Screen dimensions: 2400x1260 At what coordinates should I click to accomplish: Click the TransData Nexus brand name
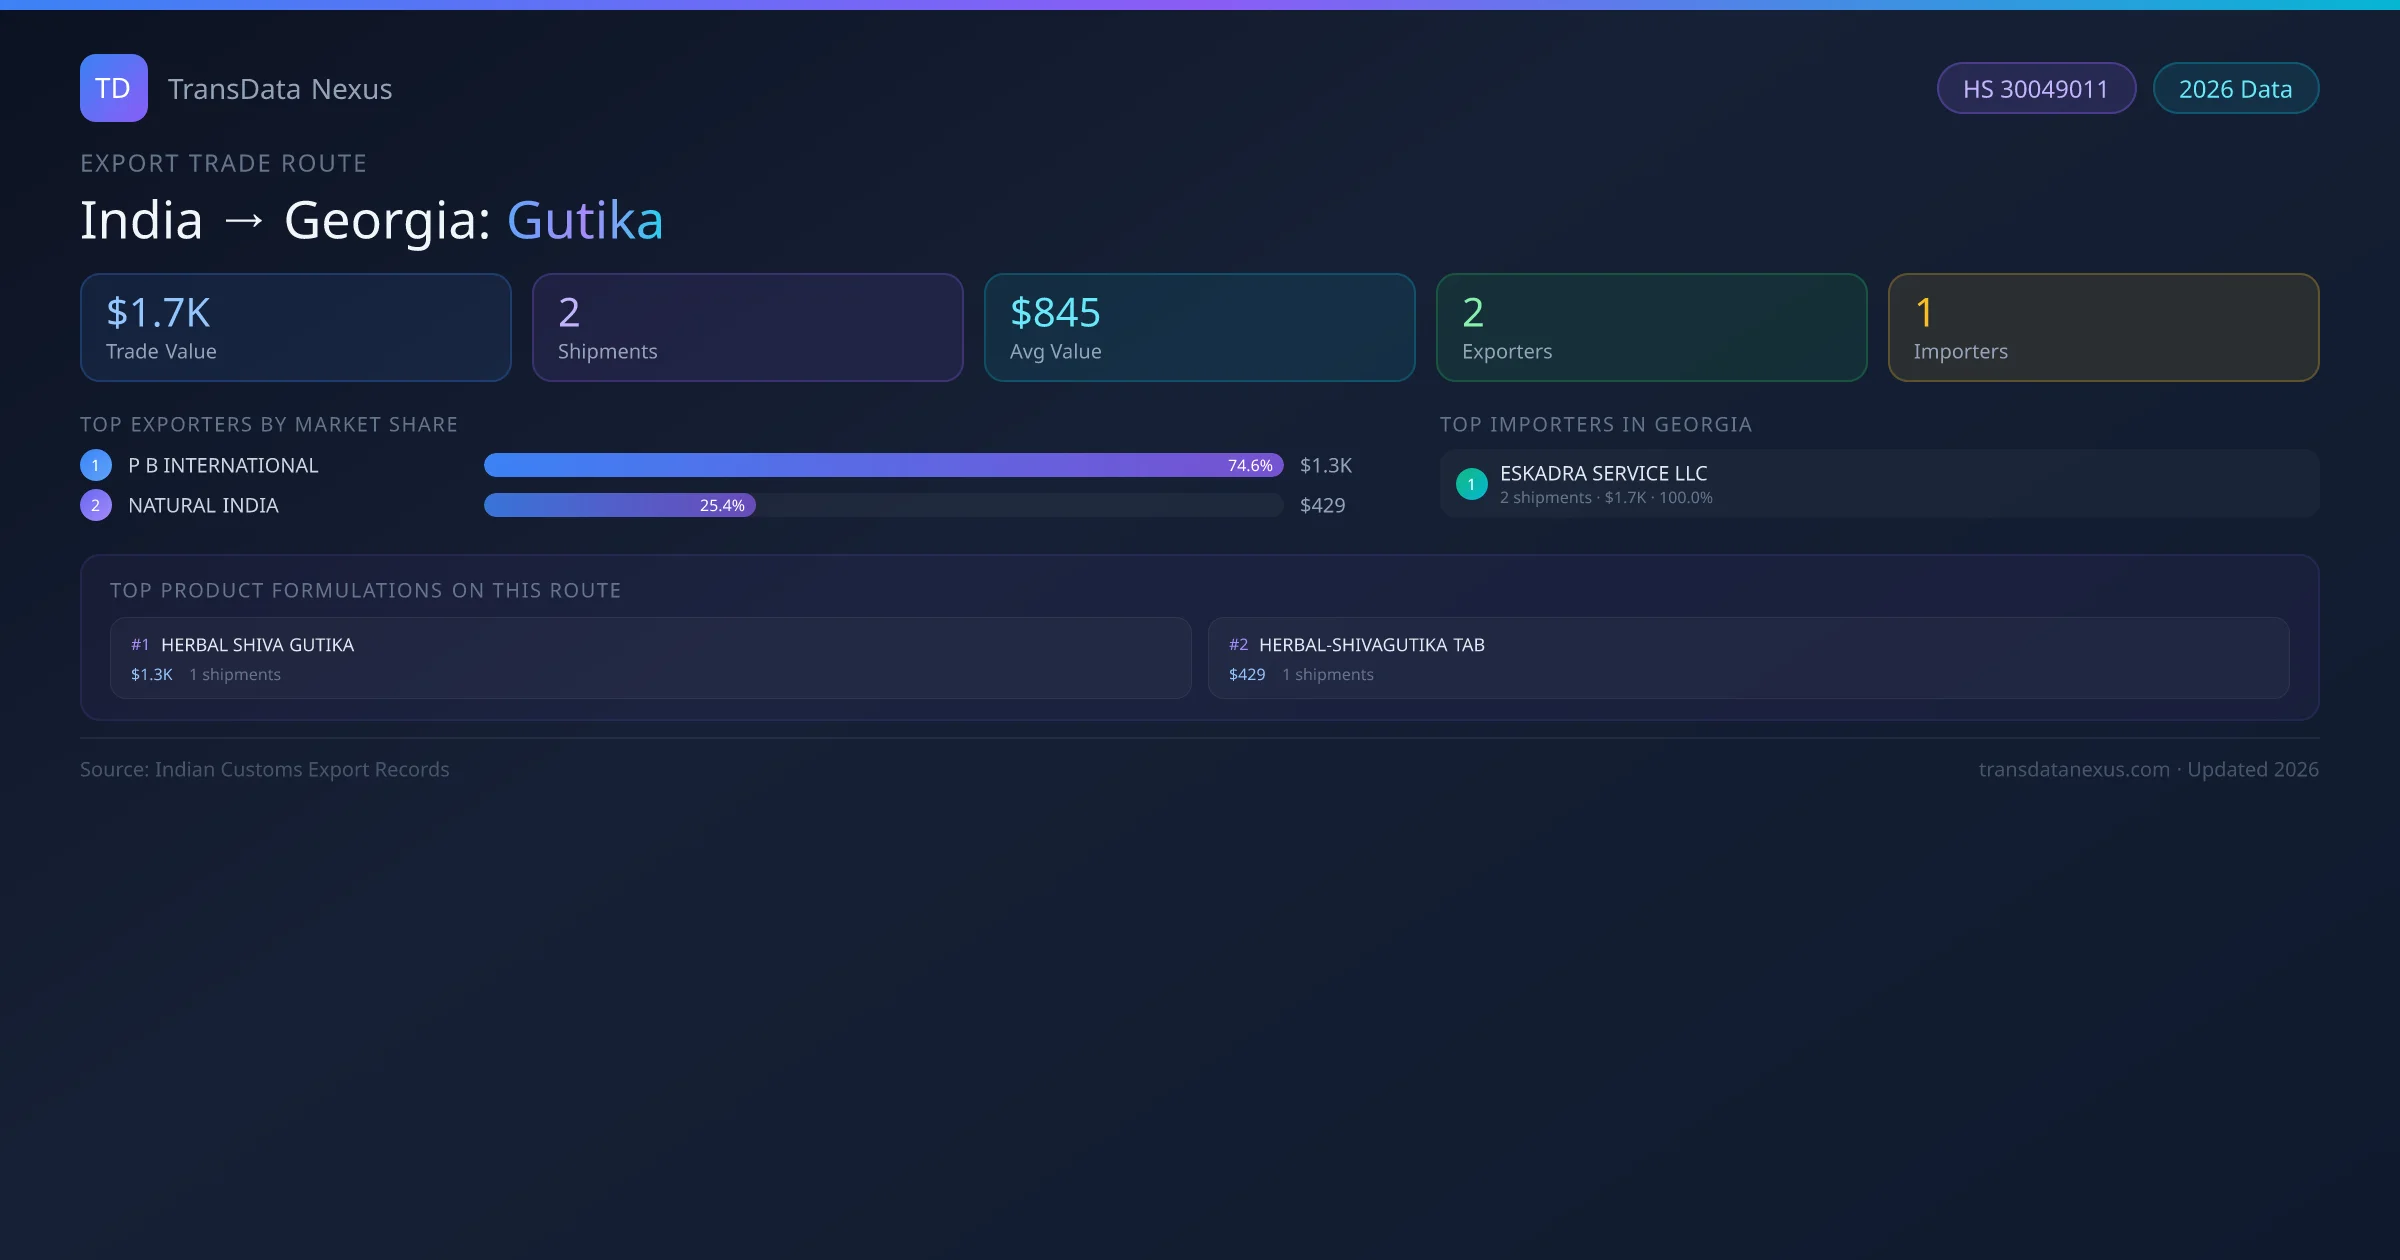point(280,89)
